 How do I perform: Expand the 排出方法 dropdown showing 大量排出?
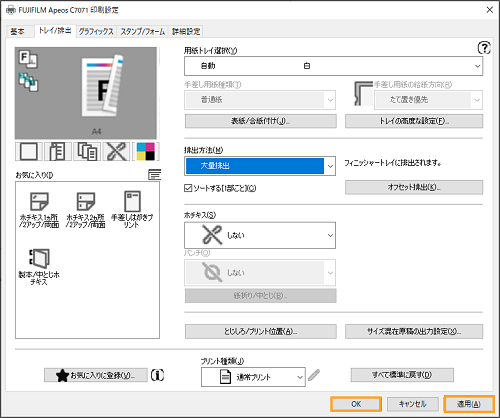[x=260, y=166]
